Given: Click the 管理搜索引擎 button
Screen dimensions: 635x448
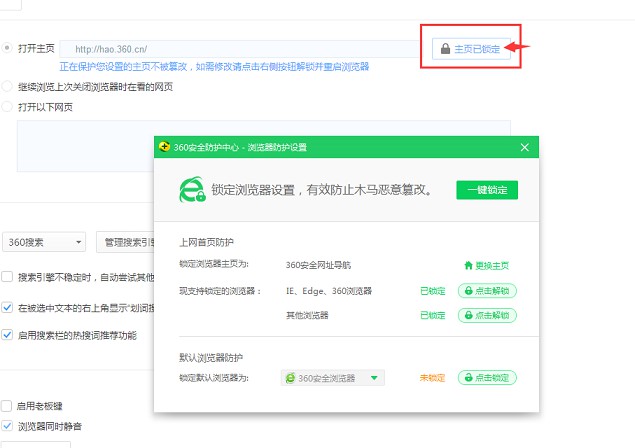Looking at the screenshot, I should click(x=126, y=242).
